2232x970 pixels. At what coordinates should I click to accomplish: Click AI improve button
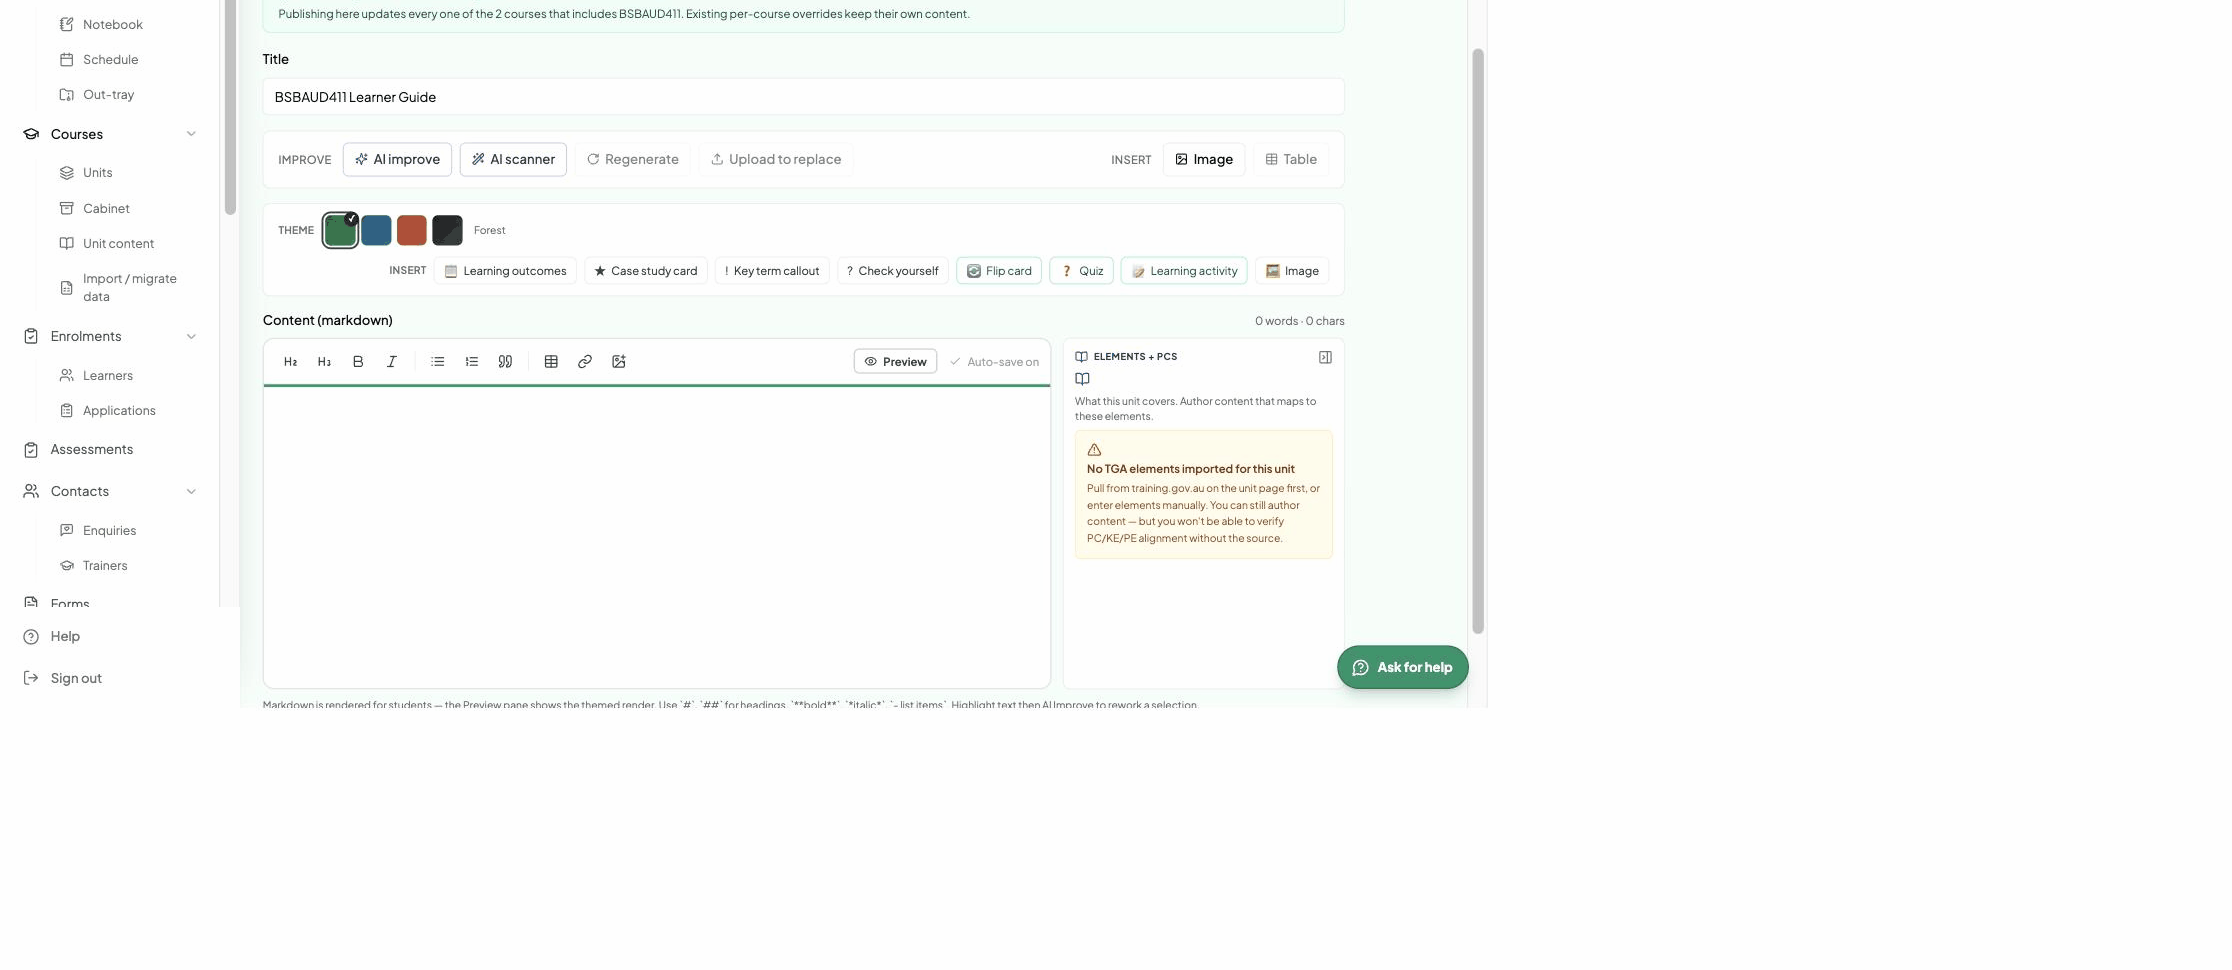398,160
